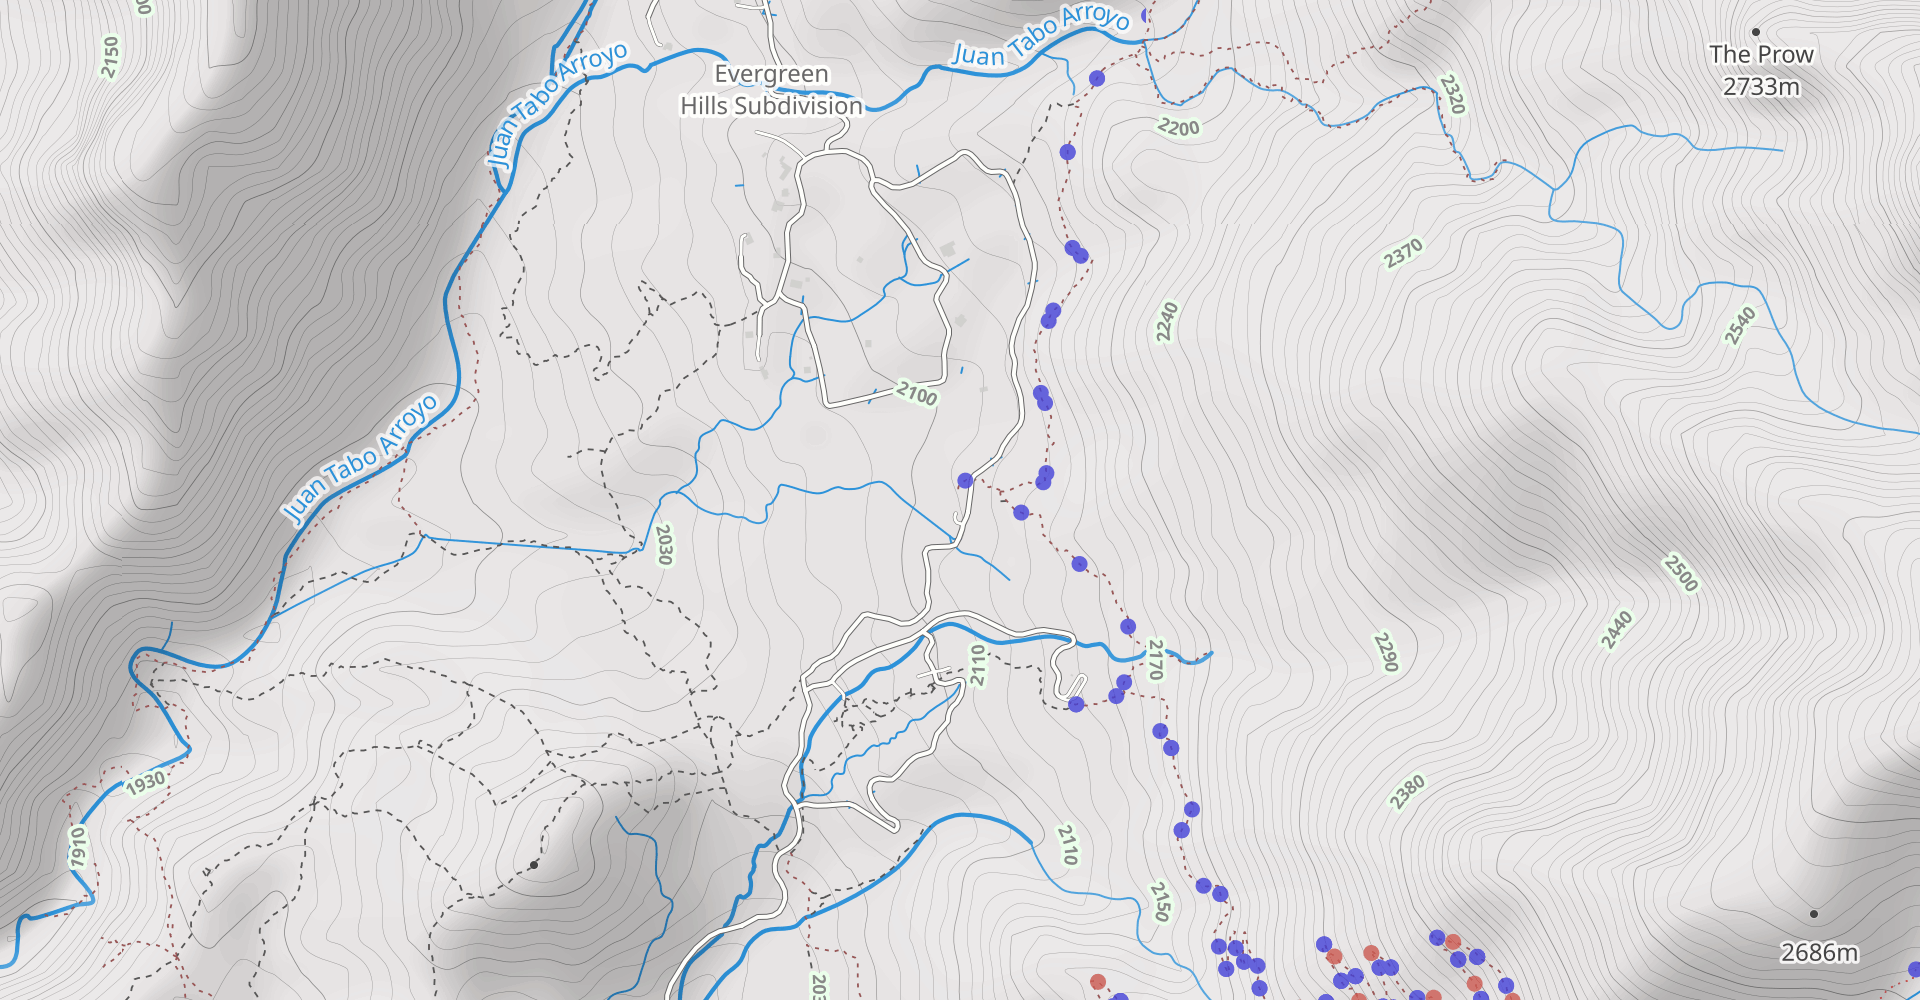Pick the 2290 contour elevation label

1386,652
